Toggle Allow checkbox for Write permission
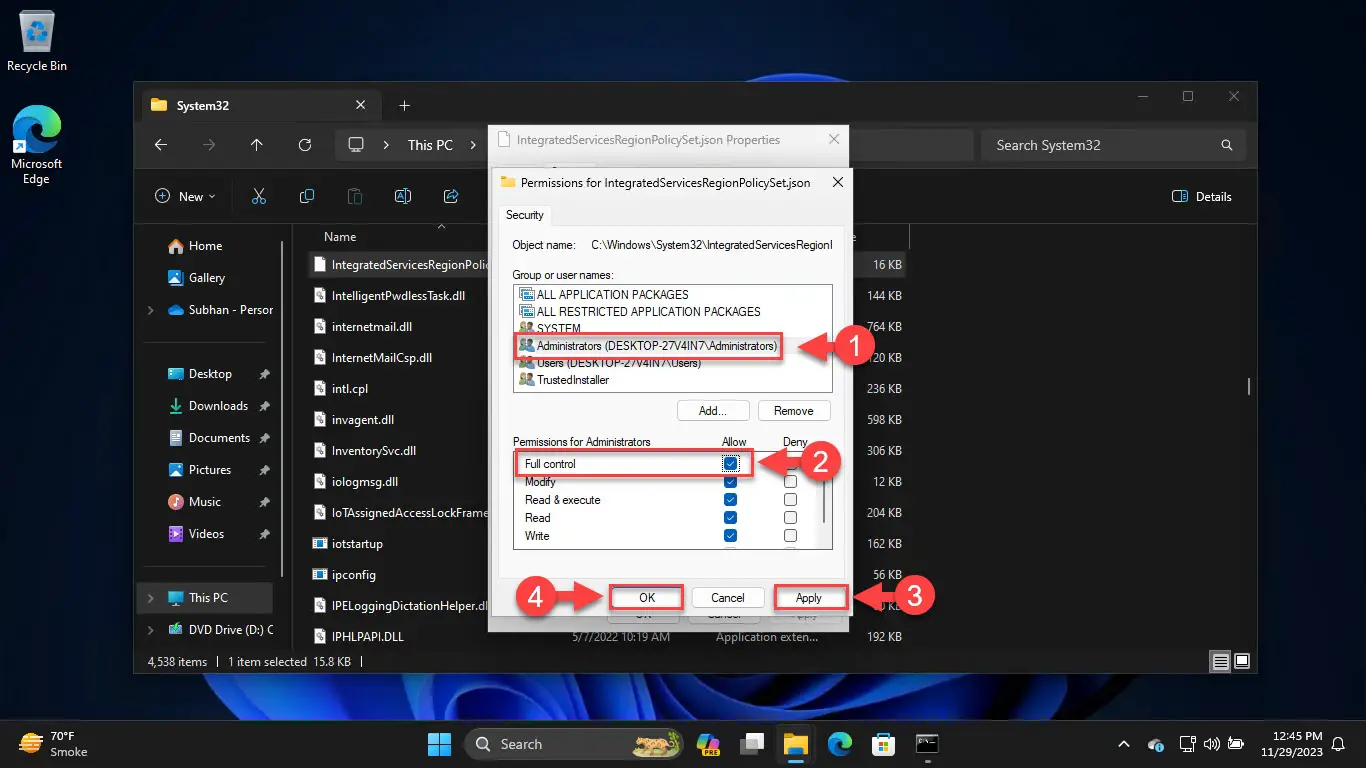 [731, 536]
